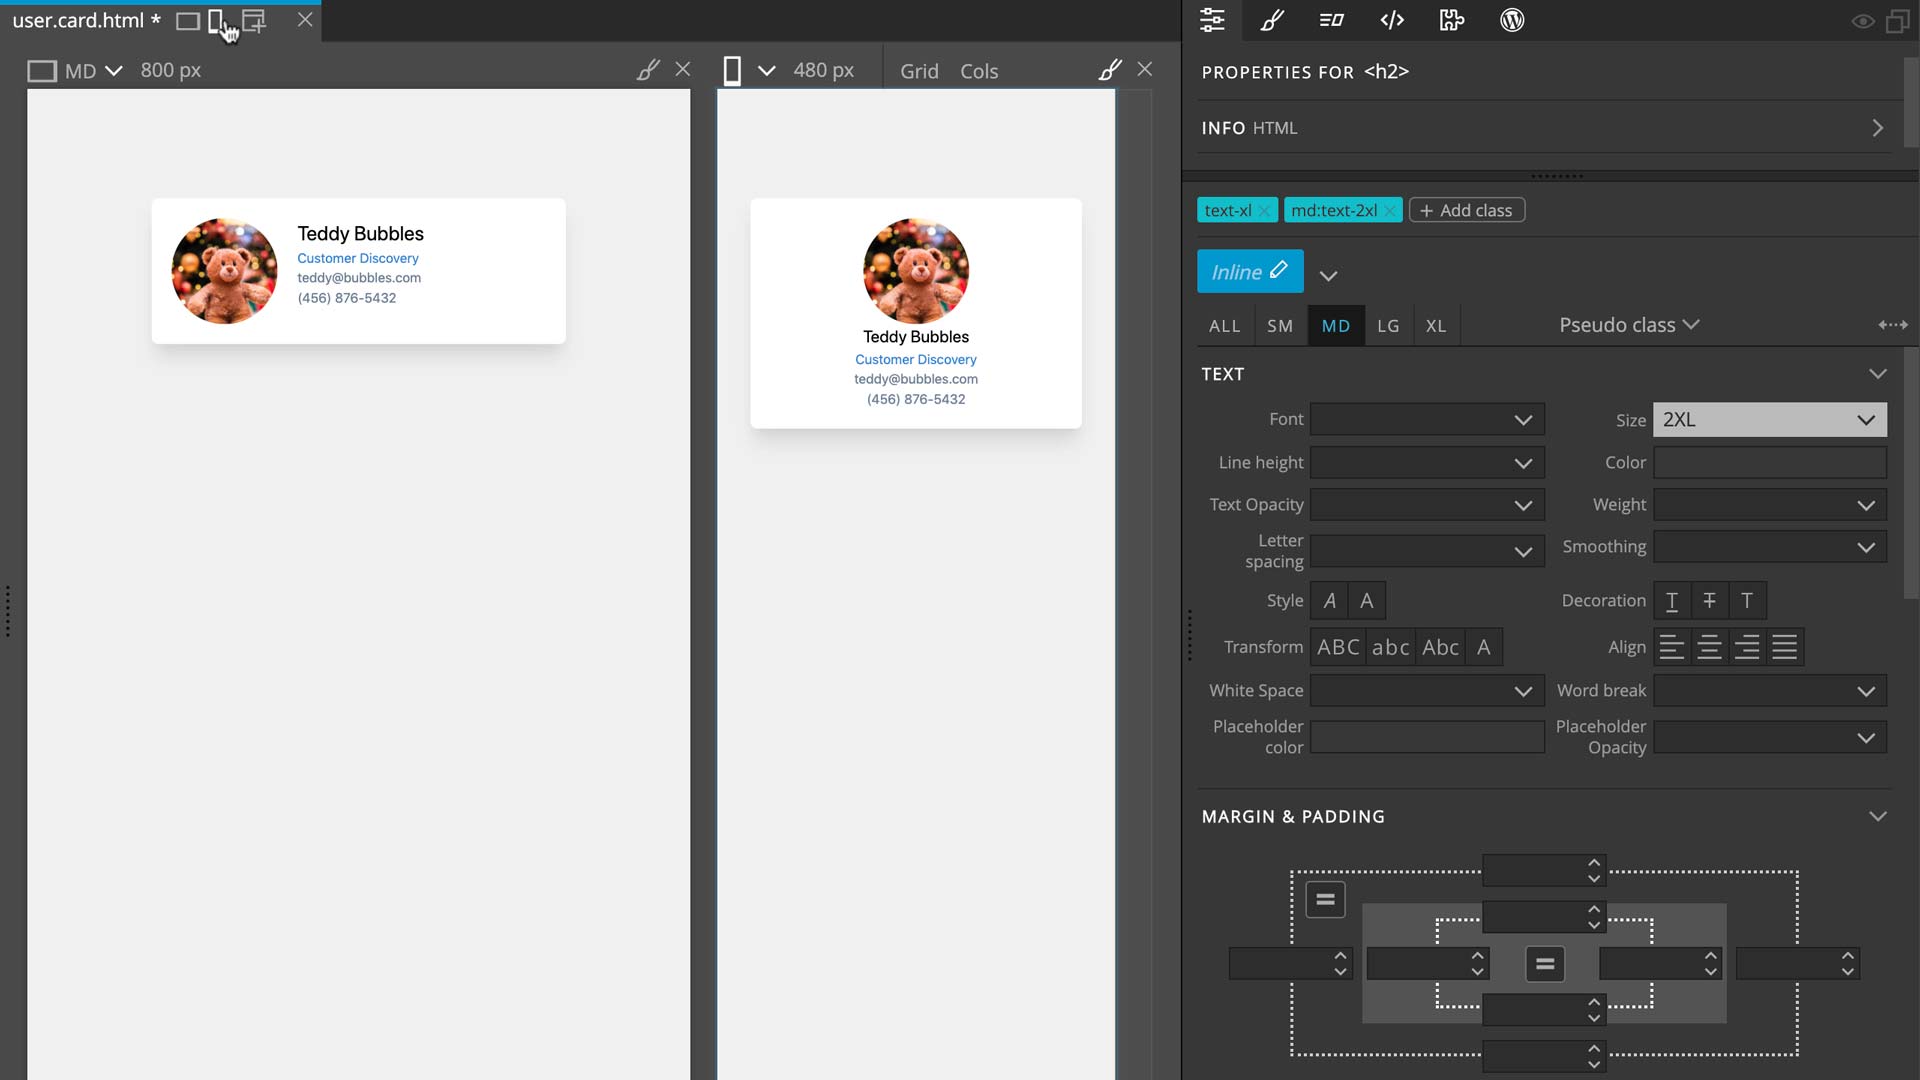This screenshot has height=1080, width=1920.
Task: Switch to the SM breakpoint tab
Action: point(1280,326)
